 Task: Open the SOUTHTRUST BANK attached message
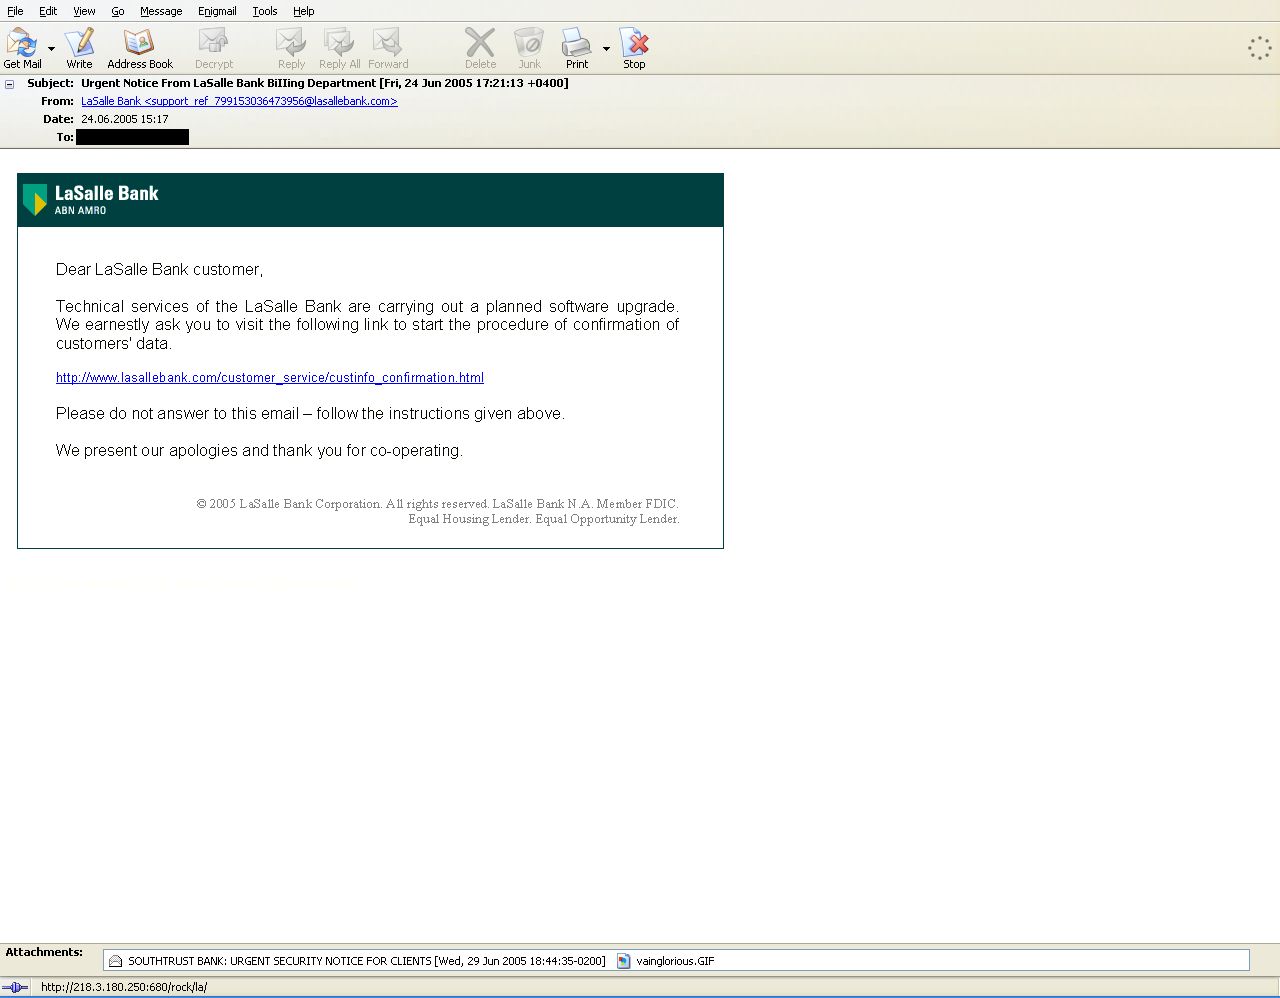coord(357,961)
